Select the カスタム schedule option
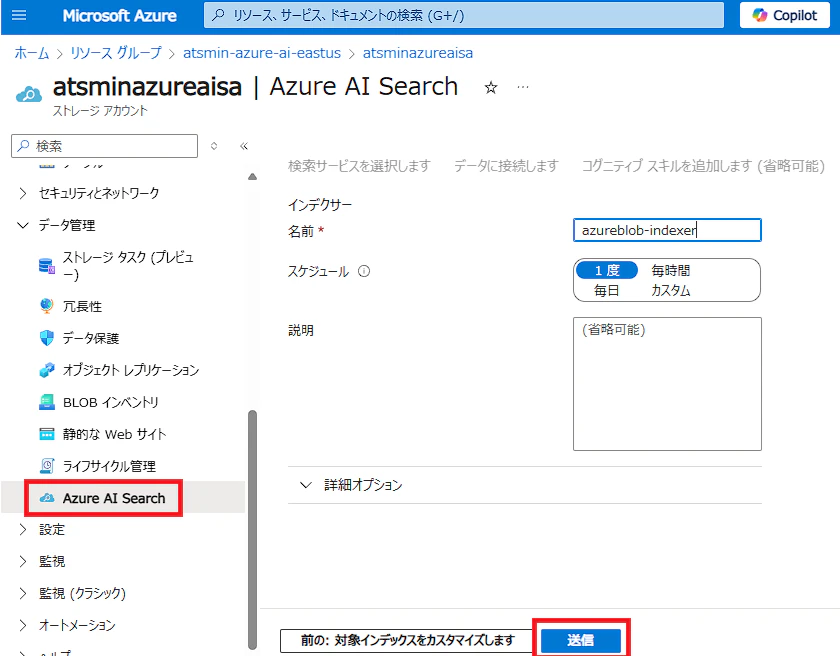This screenshot has height=656, width=840. [x=671, y=291]
